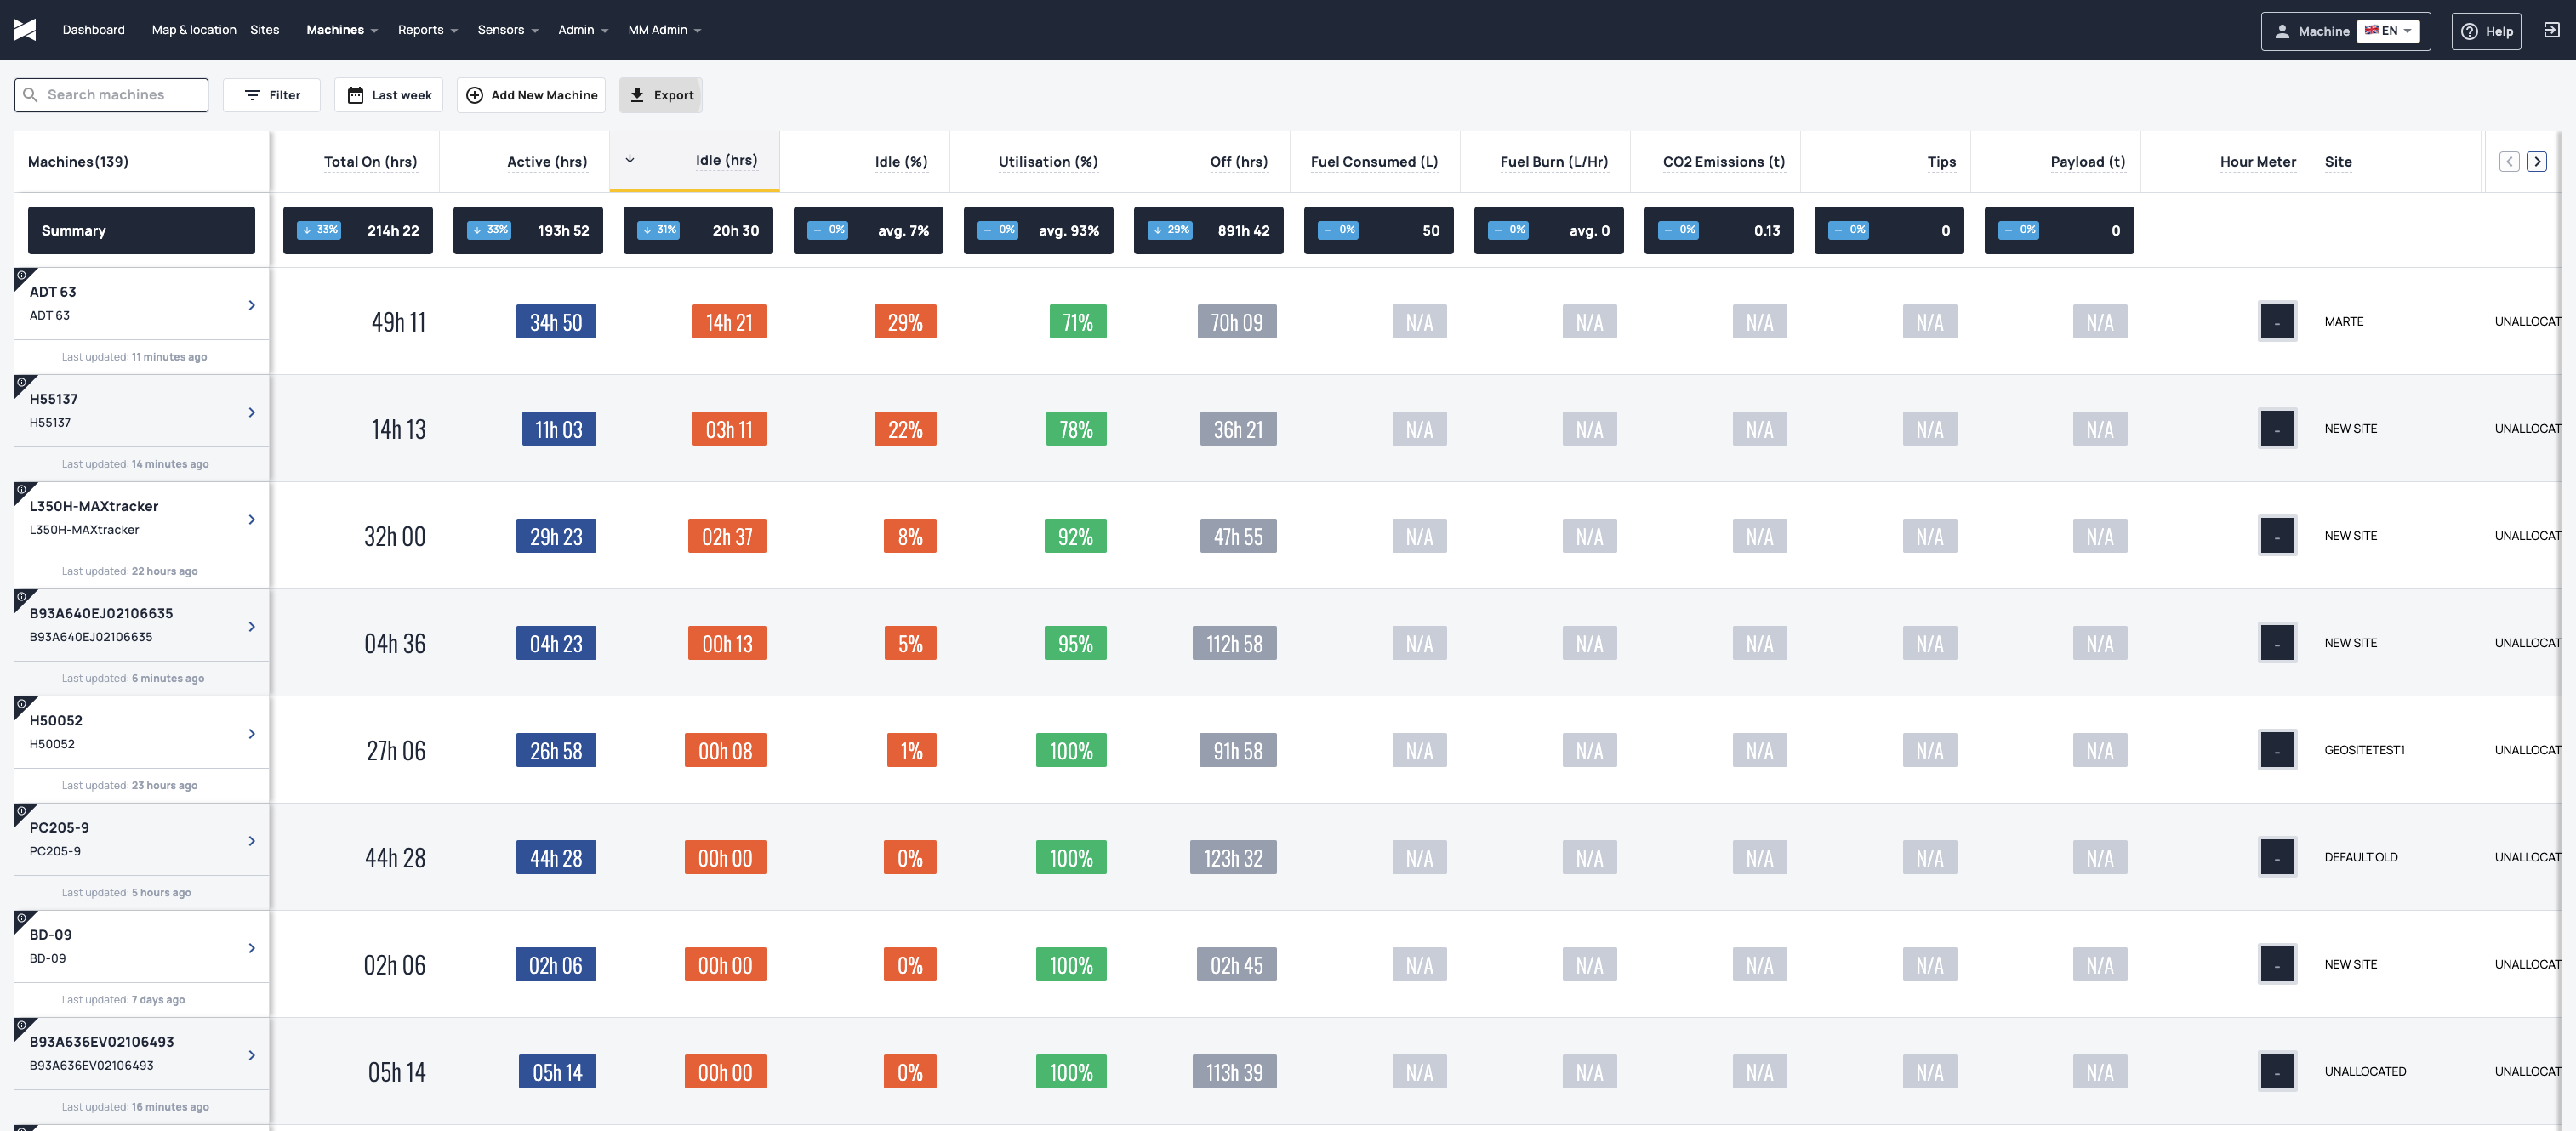Click the 14h 21 idle hours badge
This screenshot has width=2576, height=1131.
coord(729,322)
